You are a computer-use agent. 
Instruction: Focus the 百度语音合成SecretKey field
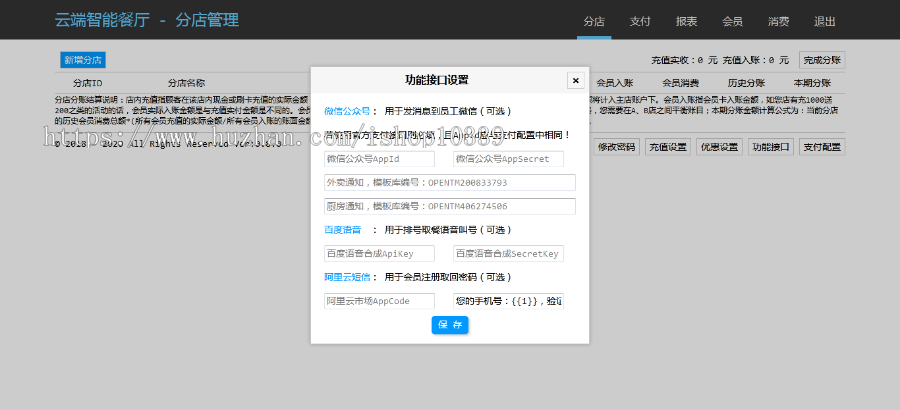(508, 253)
